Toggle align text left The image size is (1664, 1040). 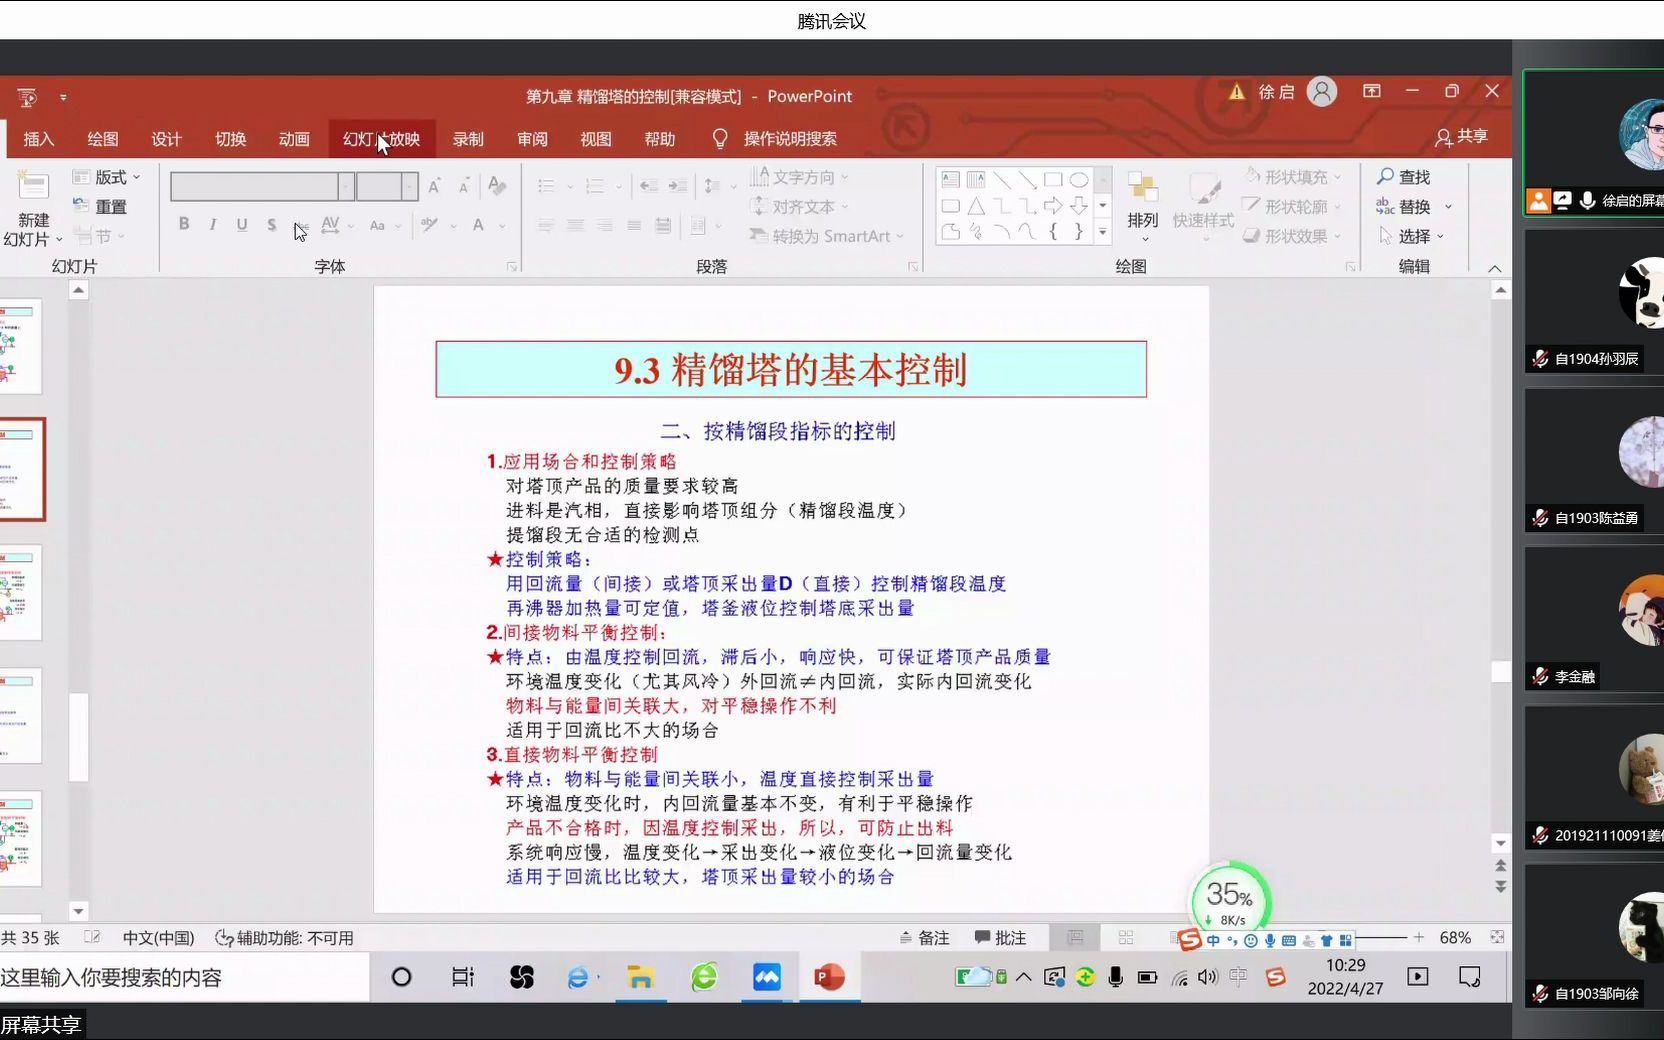coord(546,226)
